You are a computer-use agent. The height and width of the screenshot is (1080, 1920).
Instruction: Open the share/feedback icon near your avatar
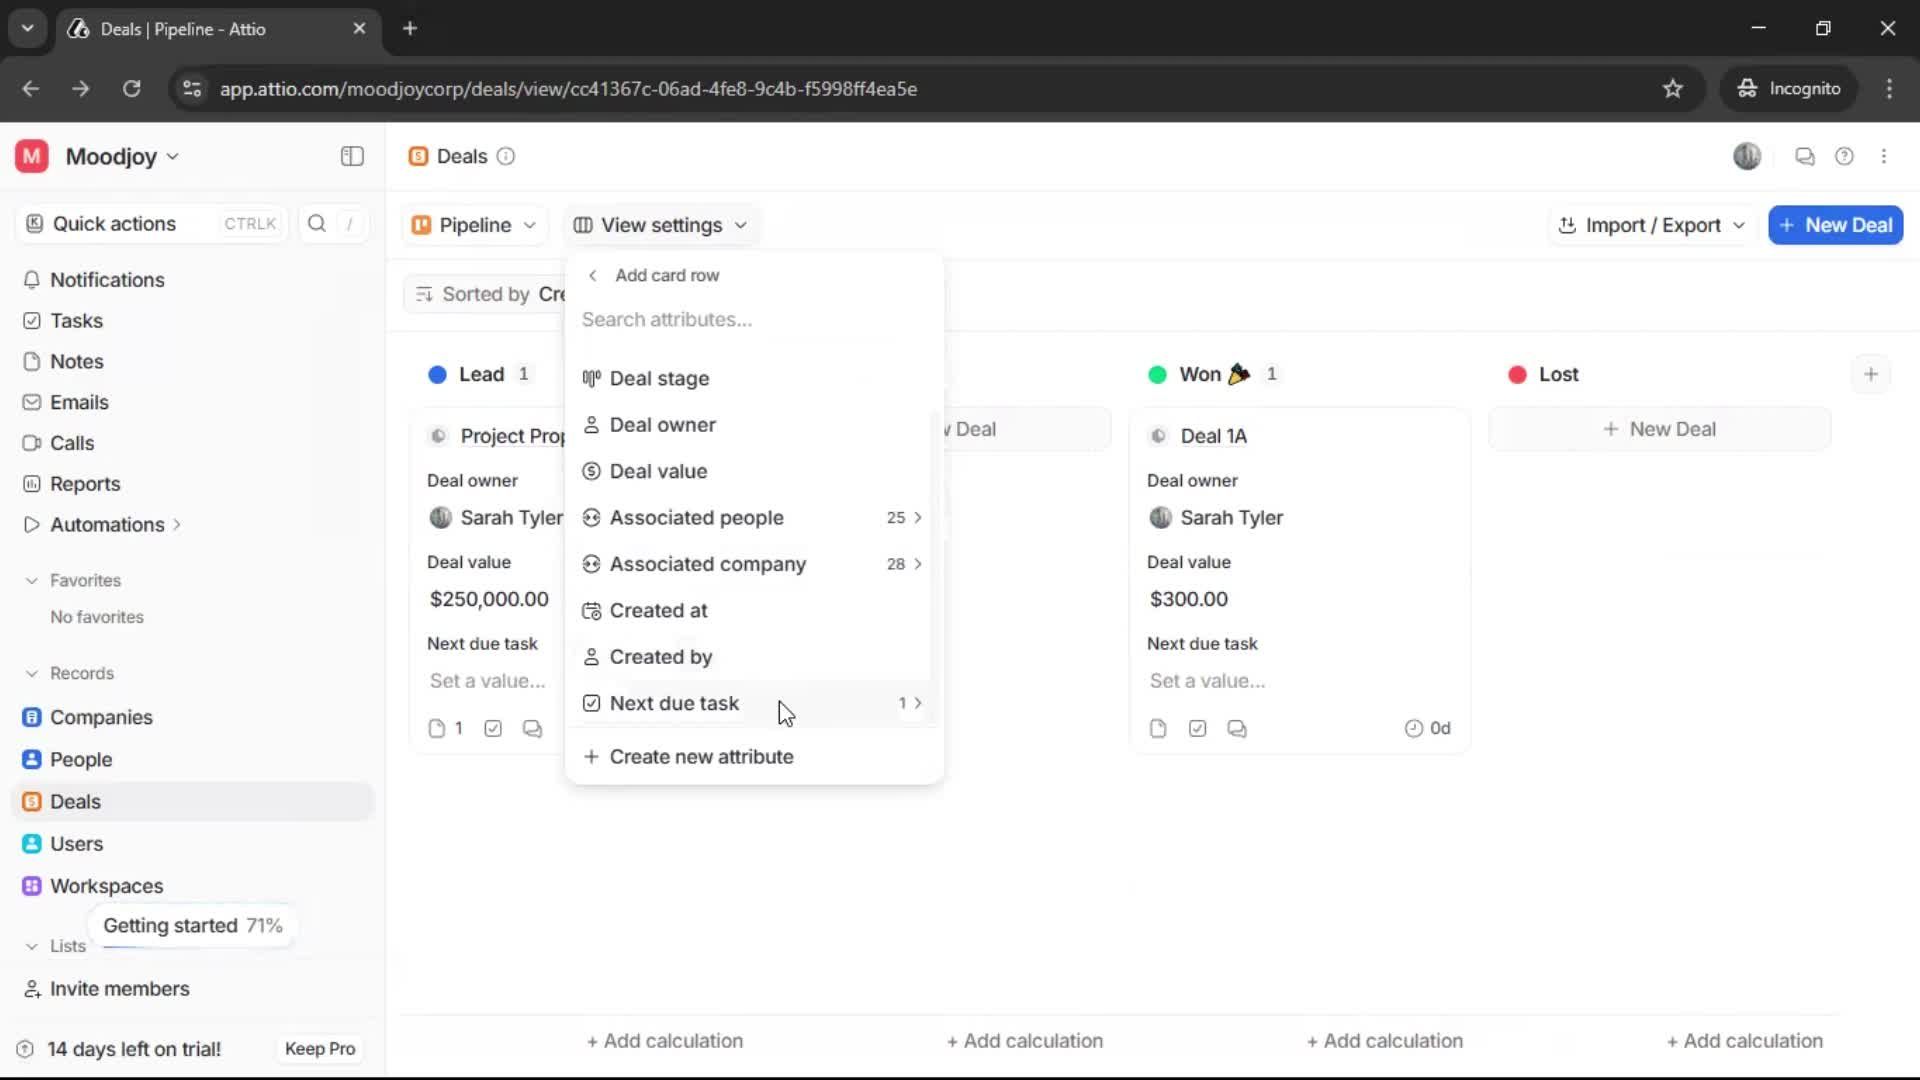[1804, 156]
